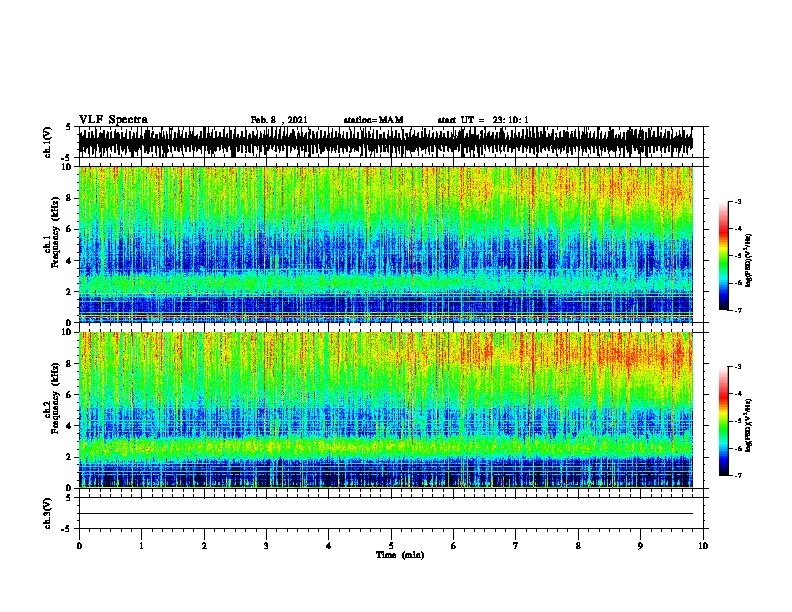Click the ch.2 "Frequency (kHz)" axis label
792x612 pixels.
tap(55, 398)
